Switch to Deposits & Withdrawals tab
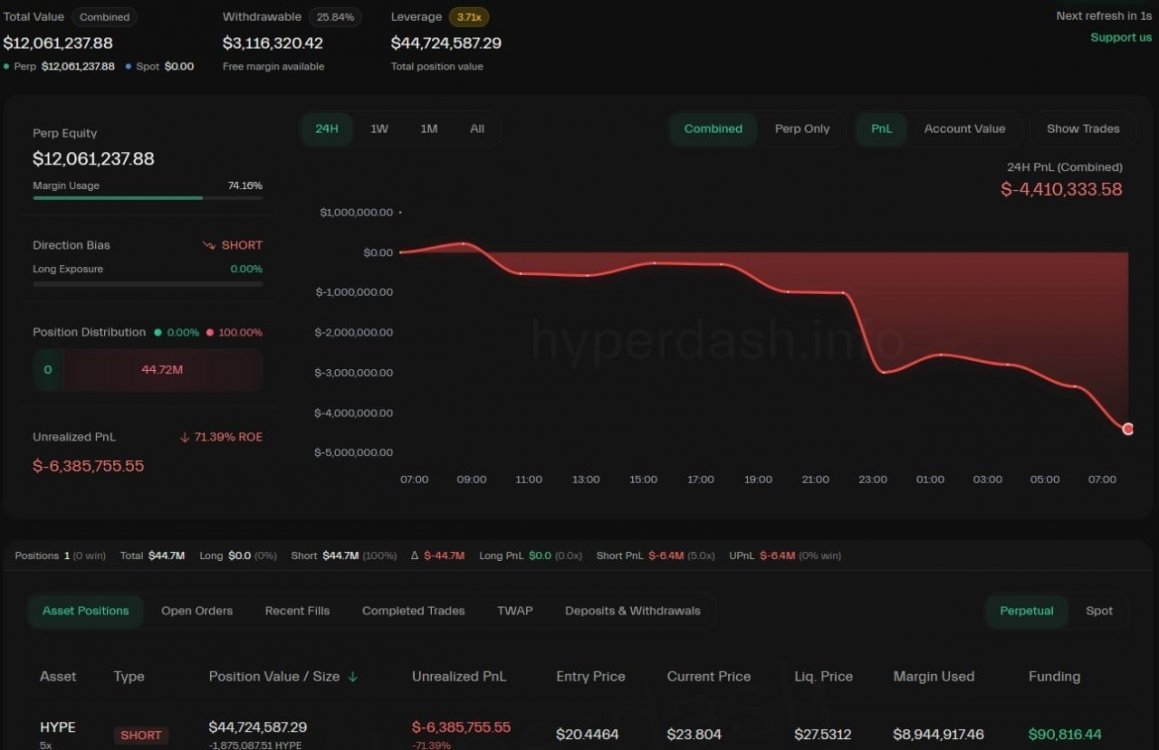This screenshot has height=750, width=1159. 632,611
